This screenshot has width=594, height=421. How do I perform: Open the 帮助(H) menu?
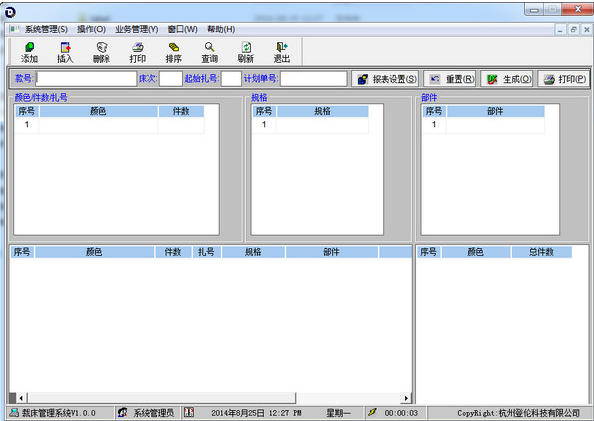[x=221, y=29]
